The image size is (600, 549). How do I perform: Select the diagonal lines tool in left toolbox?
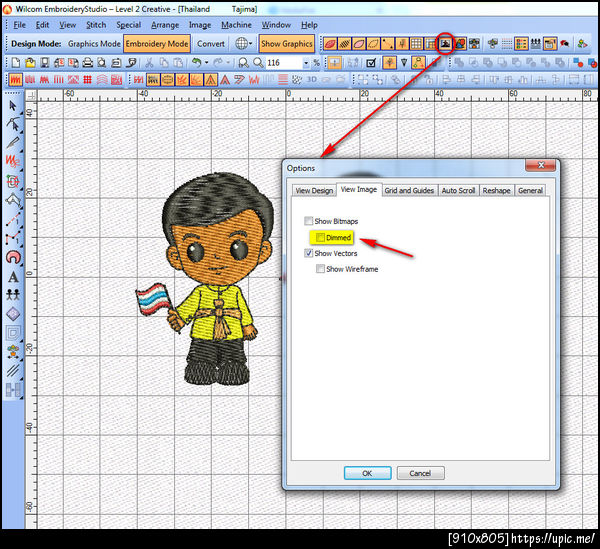[x=13, y=370]
